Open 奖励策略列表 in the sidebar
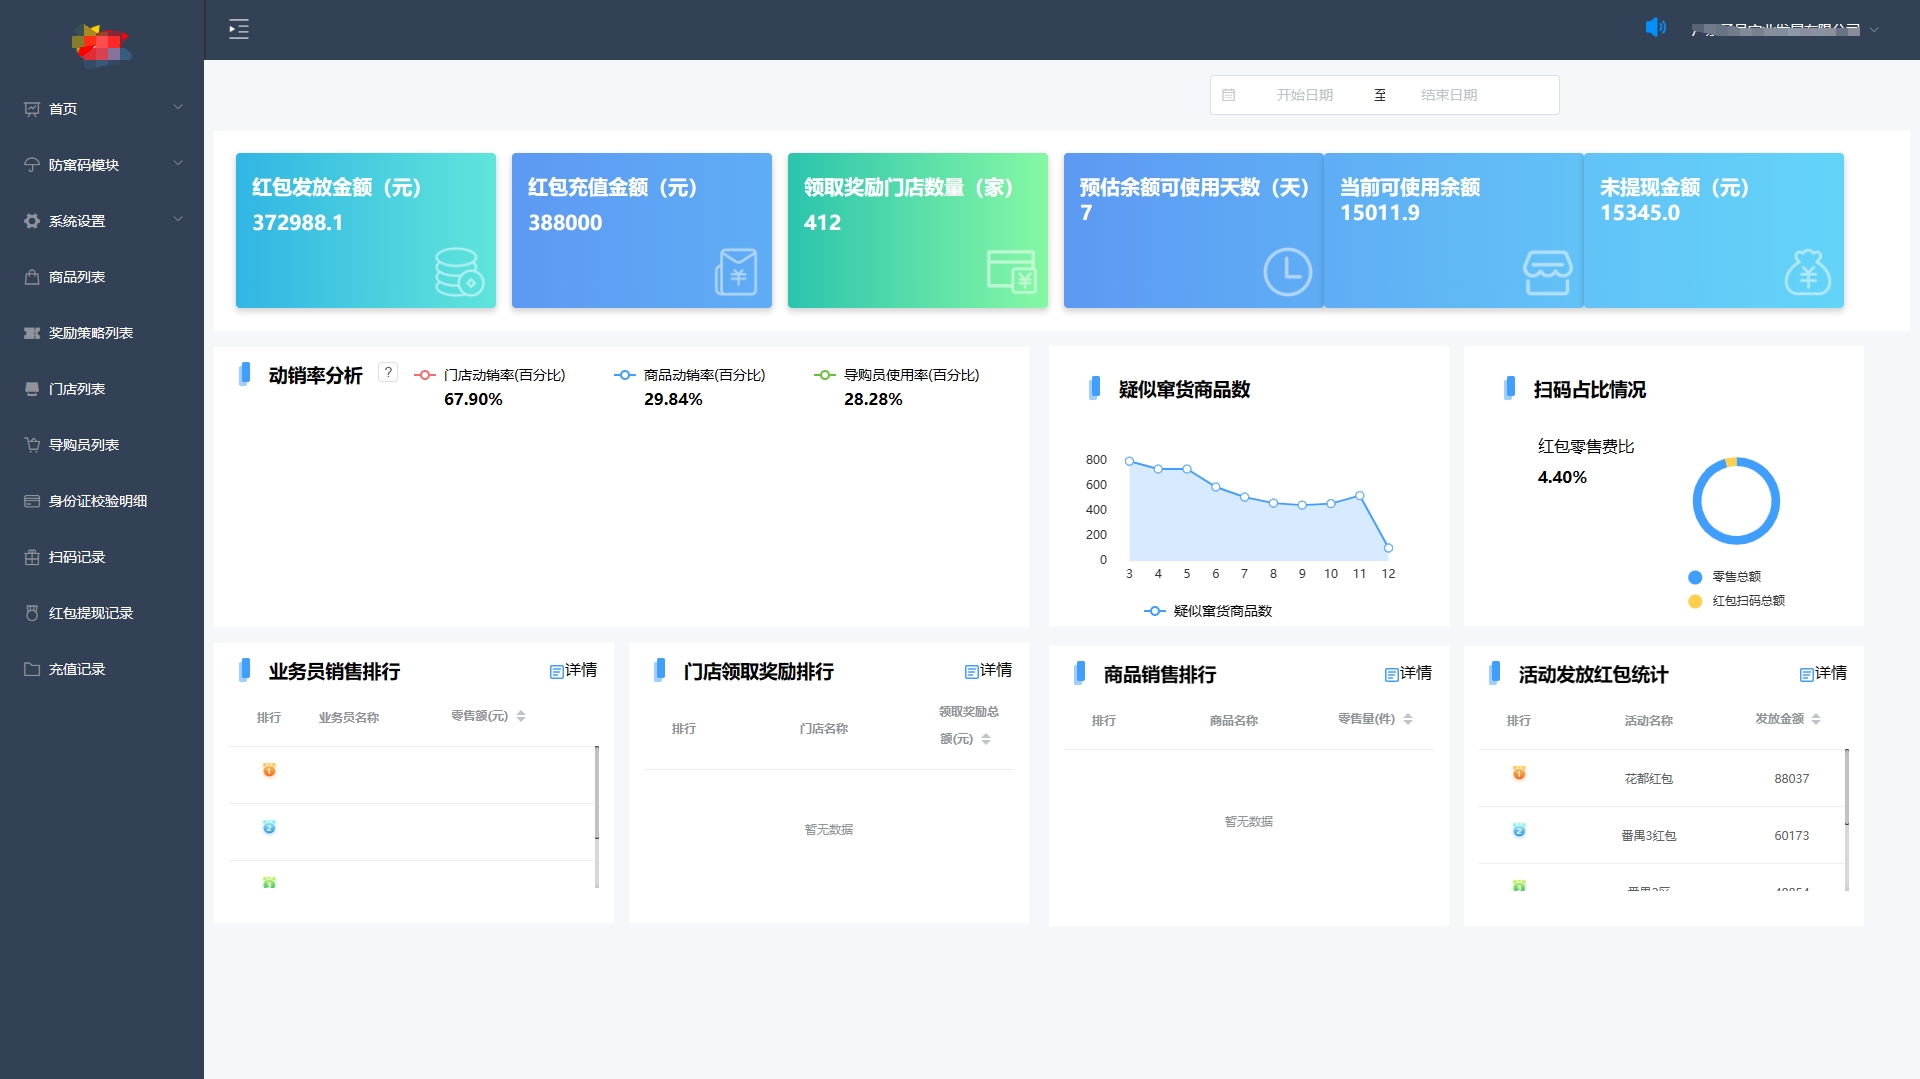Viewport: 1920px width, 1079px height. [x=102, y=333]
